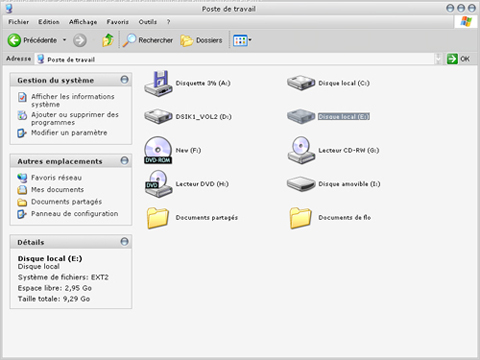Image resolution: width=480 pixels, height=360 pixels.
Task: Click the Windows flag logo
Action: (x=466, y=22)
